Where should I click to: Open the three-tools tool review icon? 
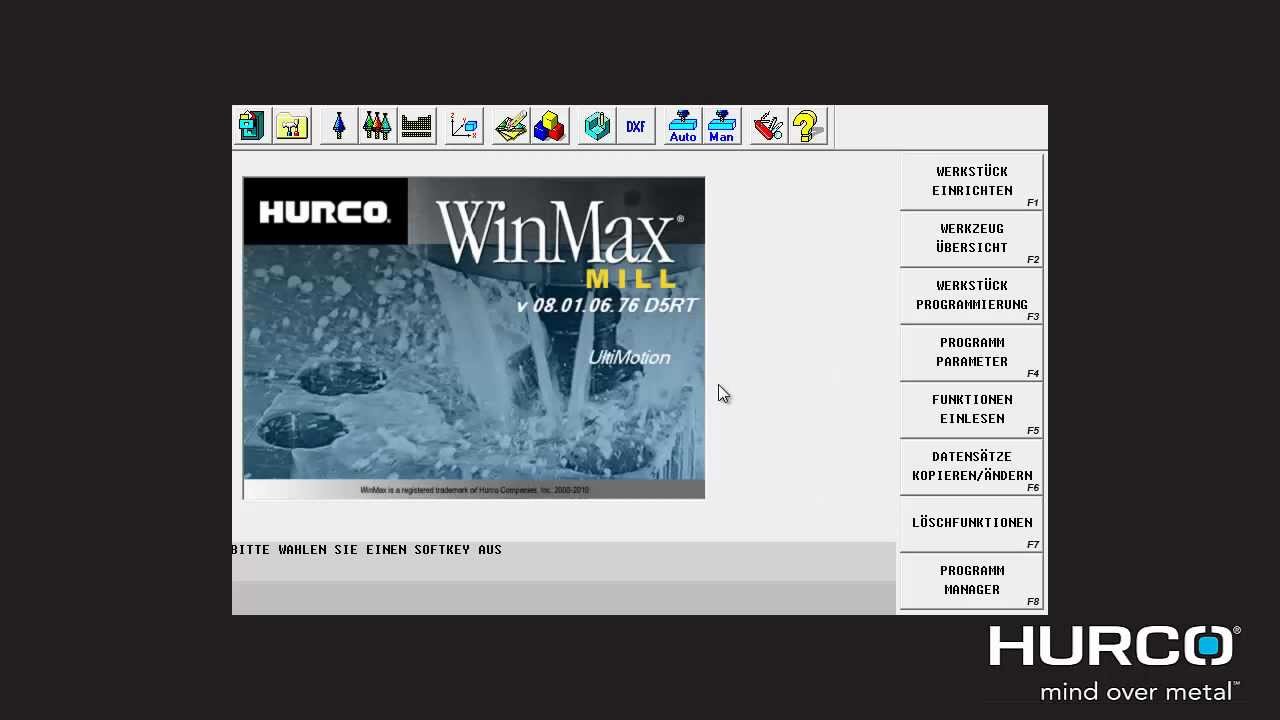(x=377, y=126)
